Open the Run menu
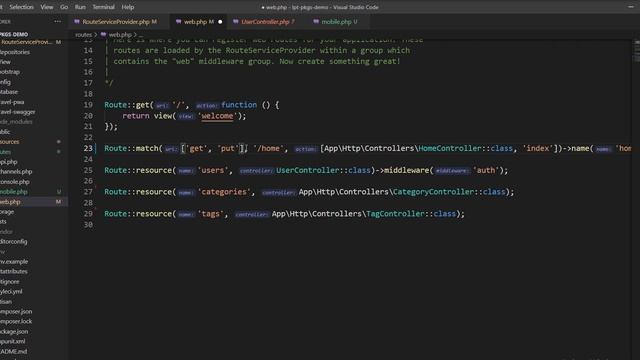This screenshot has width=640, height=360. pos(80,7)
